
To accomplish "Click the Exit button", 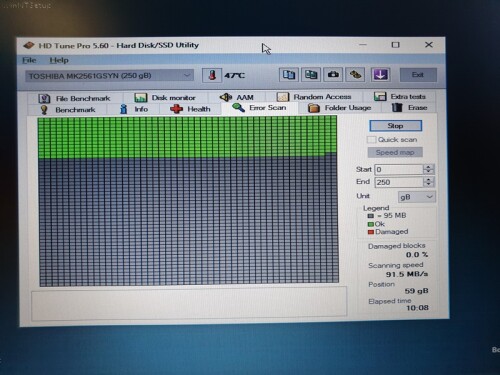I will pyautogui.click(x=418, y=75).
